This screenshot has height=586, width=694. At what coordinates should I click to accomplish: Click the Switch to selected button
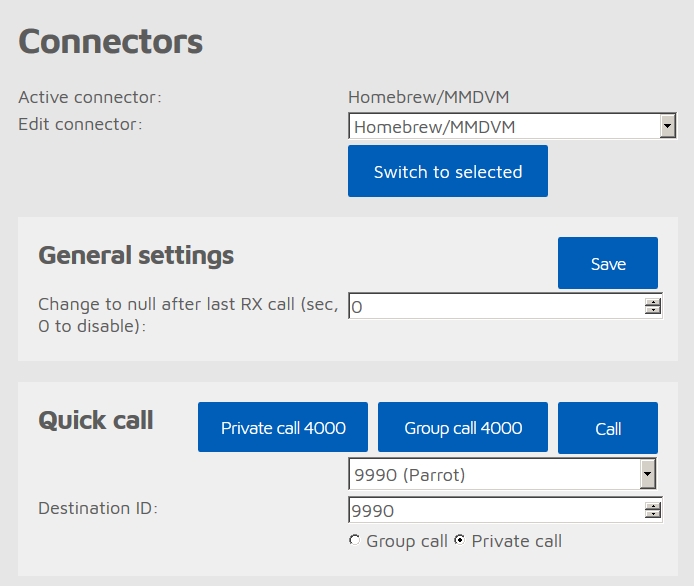[x=447, y=171]
